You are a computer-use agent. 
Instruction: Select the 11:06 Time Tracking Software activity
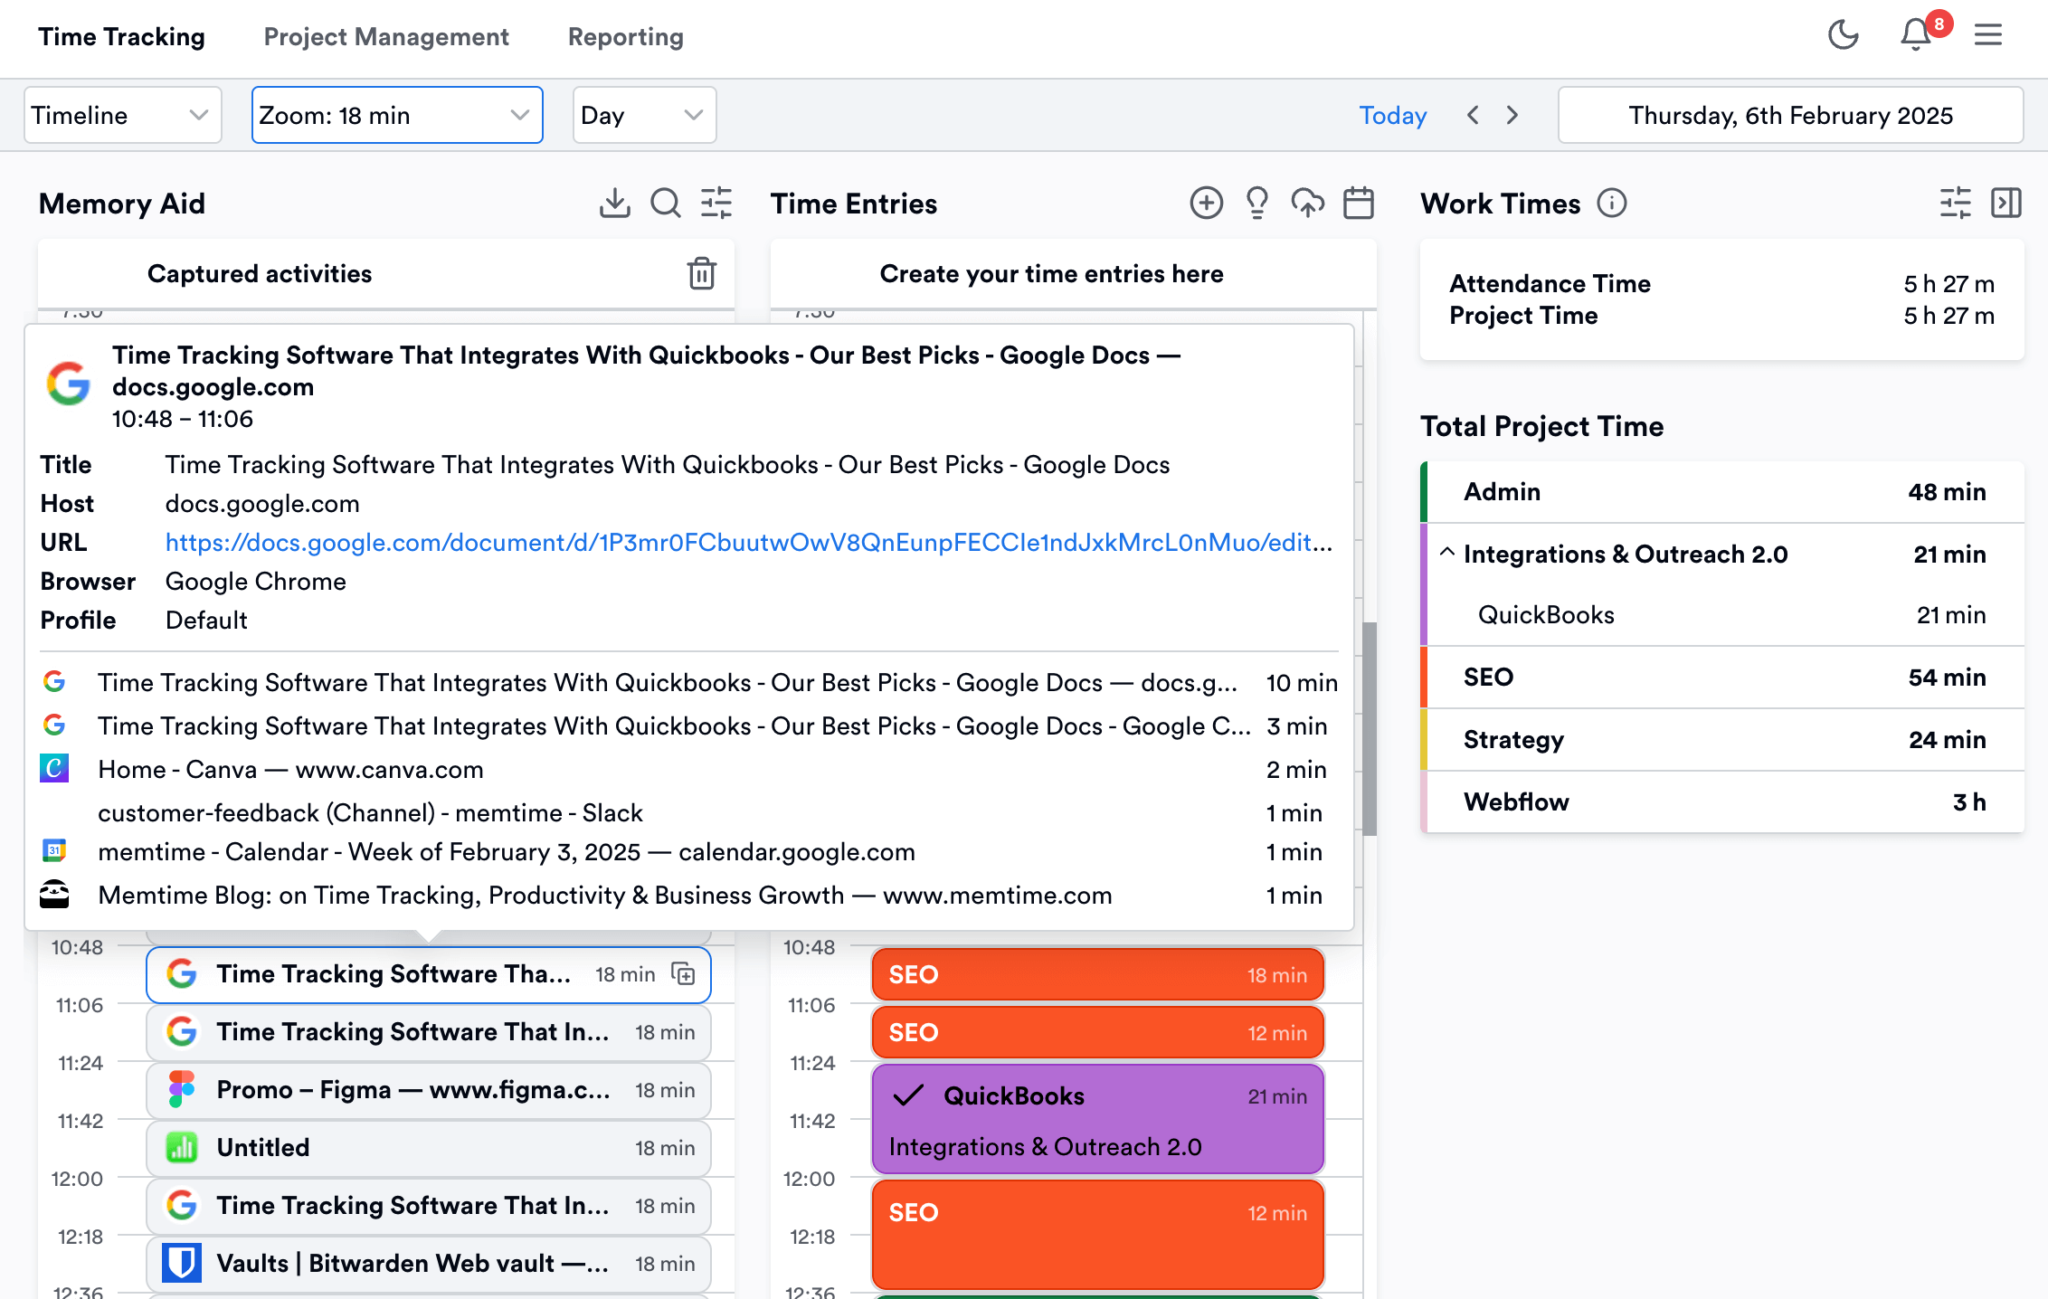[x=428, y=1032]
